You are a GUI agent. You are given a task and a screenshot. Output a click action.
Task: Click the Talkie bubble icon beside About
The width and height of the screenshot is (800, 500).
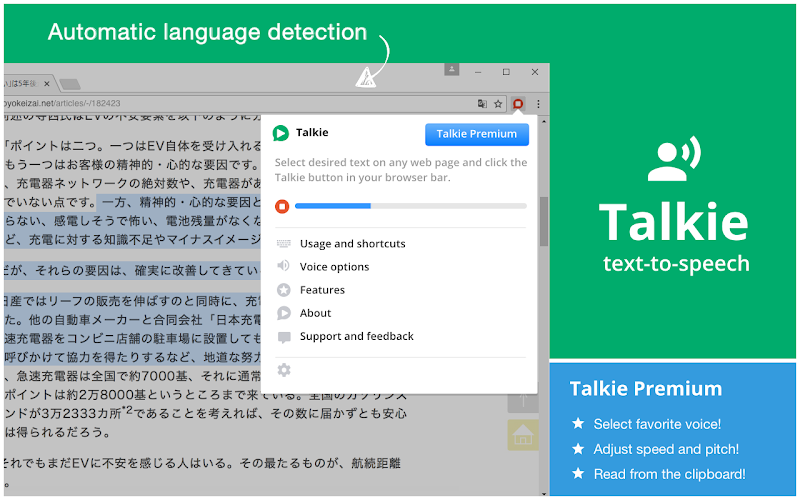(x=284, y=313)
